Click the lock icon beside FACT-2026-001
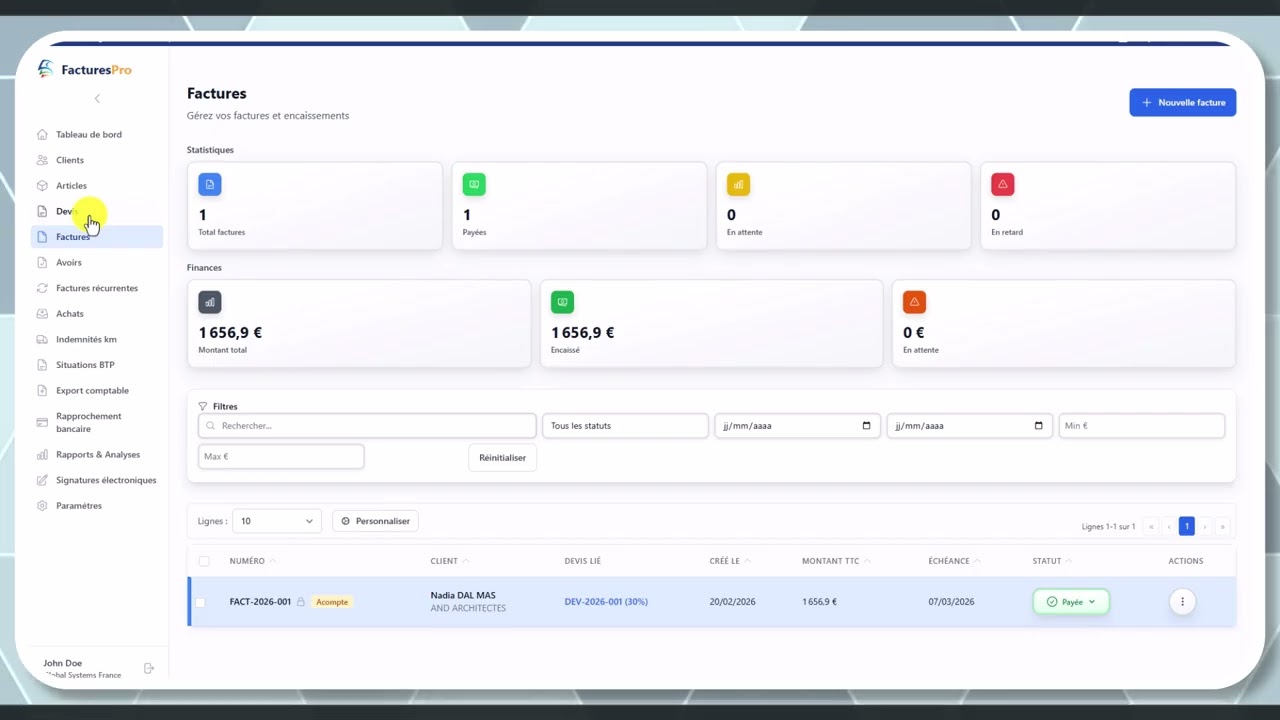 point(300,602)
